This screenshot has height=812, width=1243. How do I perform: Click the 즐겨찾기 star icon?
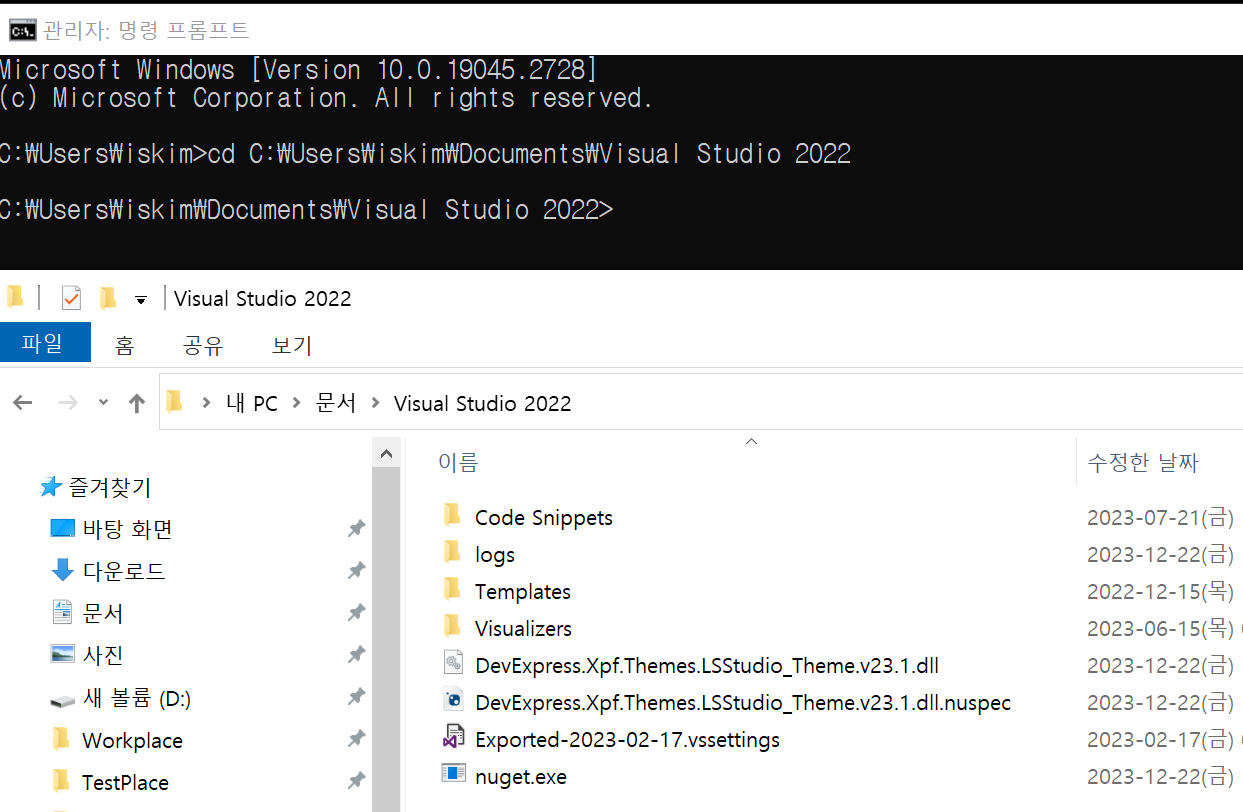[x=51, y=487]
